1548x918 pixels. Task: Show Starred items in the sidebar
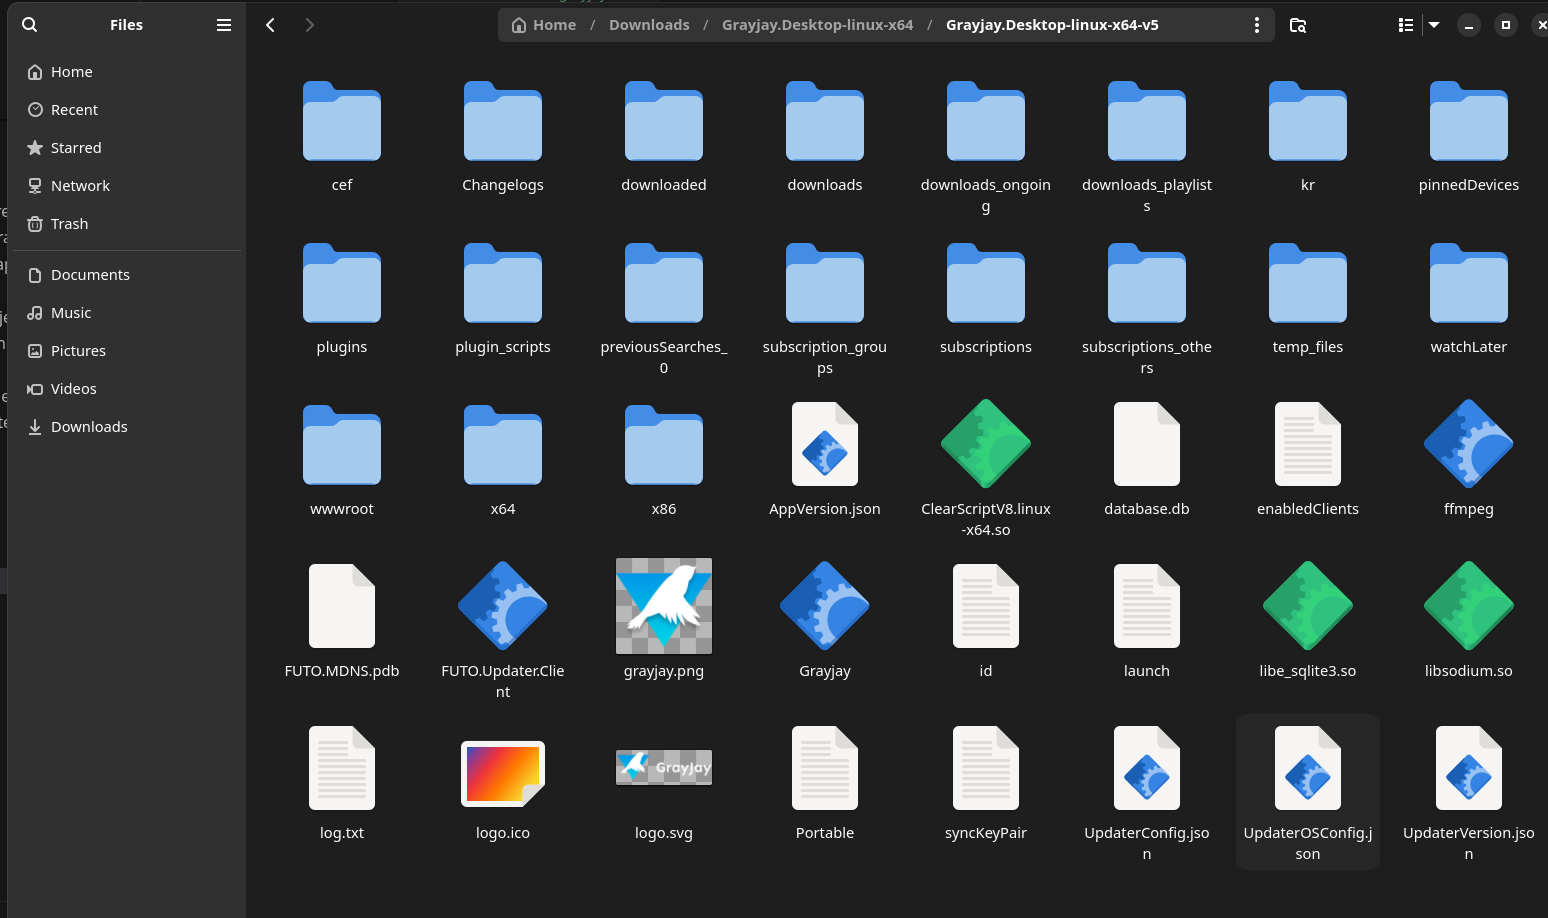[127, 148]
